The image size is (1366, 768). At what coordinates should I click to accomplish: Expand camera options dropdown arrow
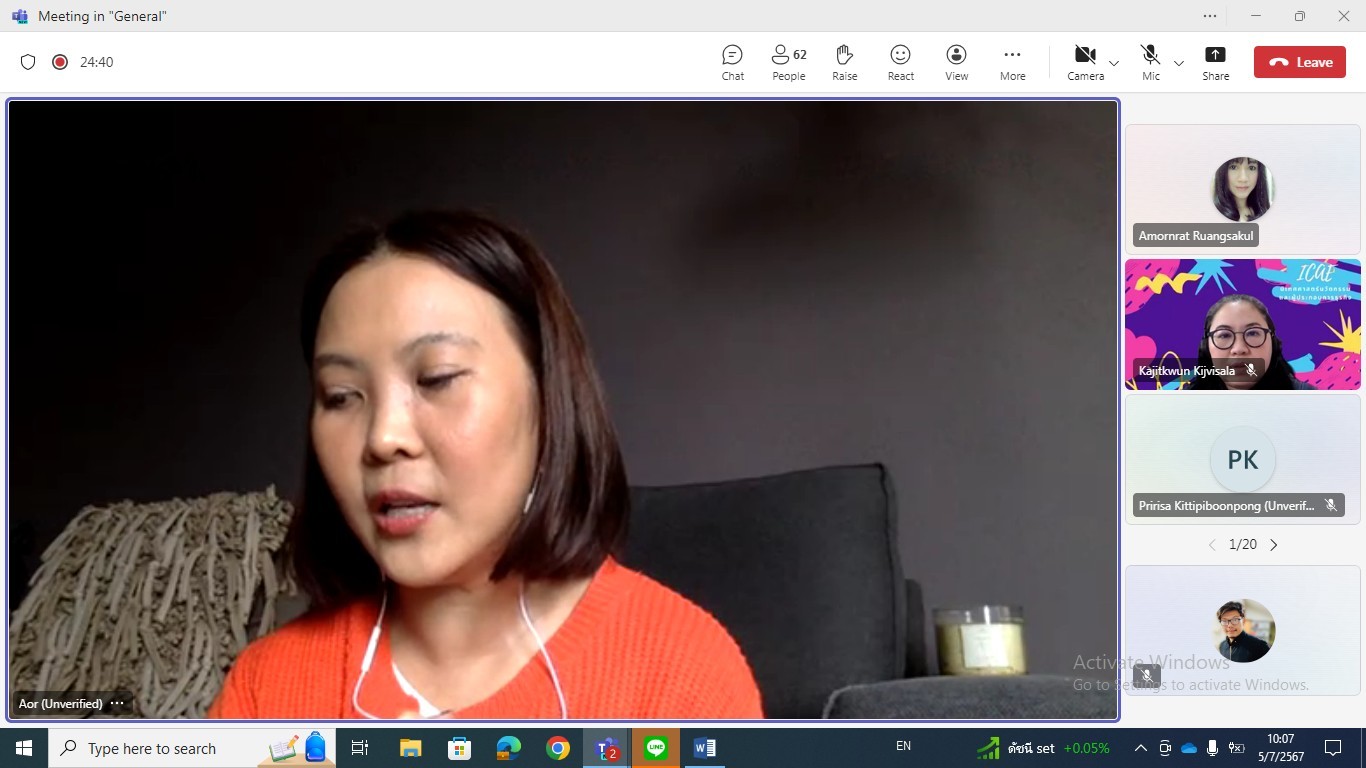[1114, 63]
